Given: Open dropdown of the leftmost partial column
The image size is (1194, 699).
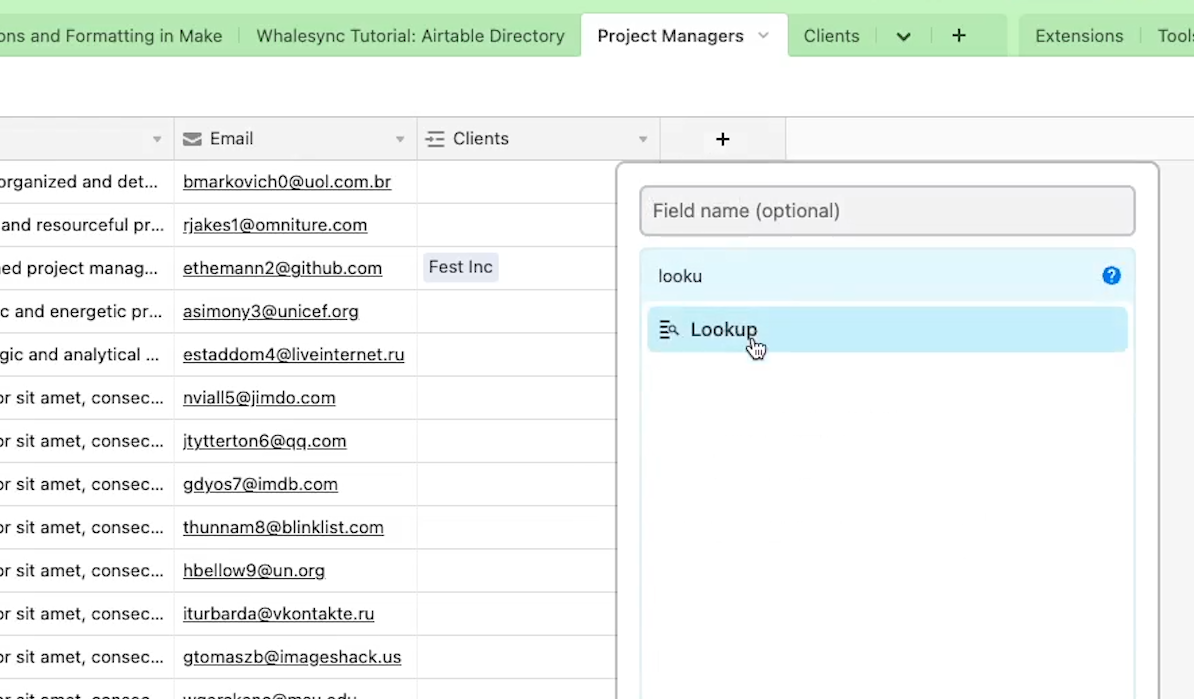Looking at the screenshot, I should click(157, 139).
